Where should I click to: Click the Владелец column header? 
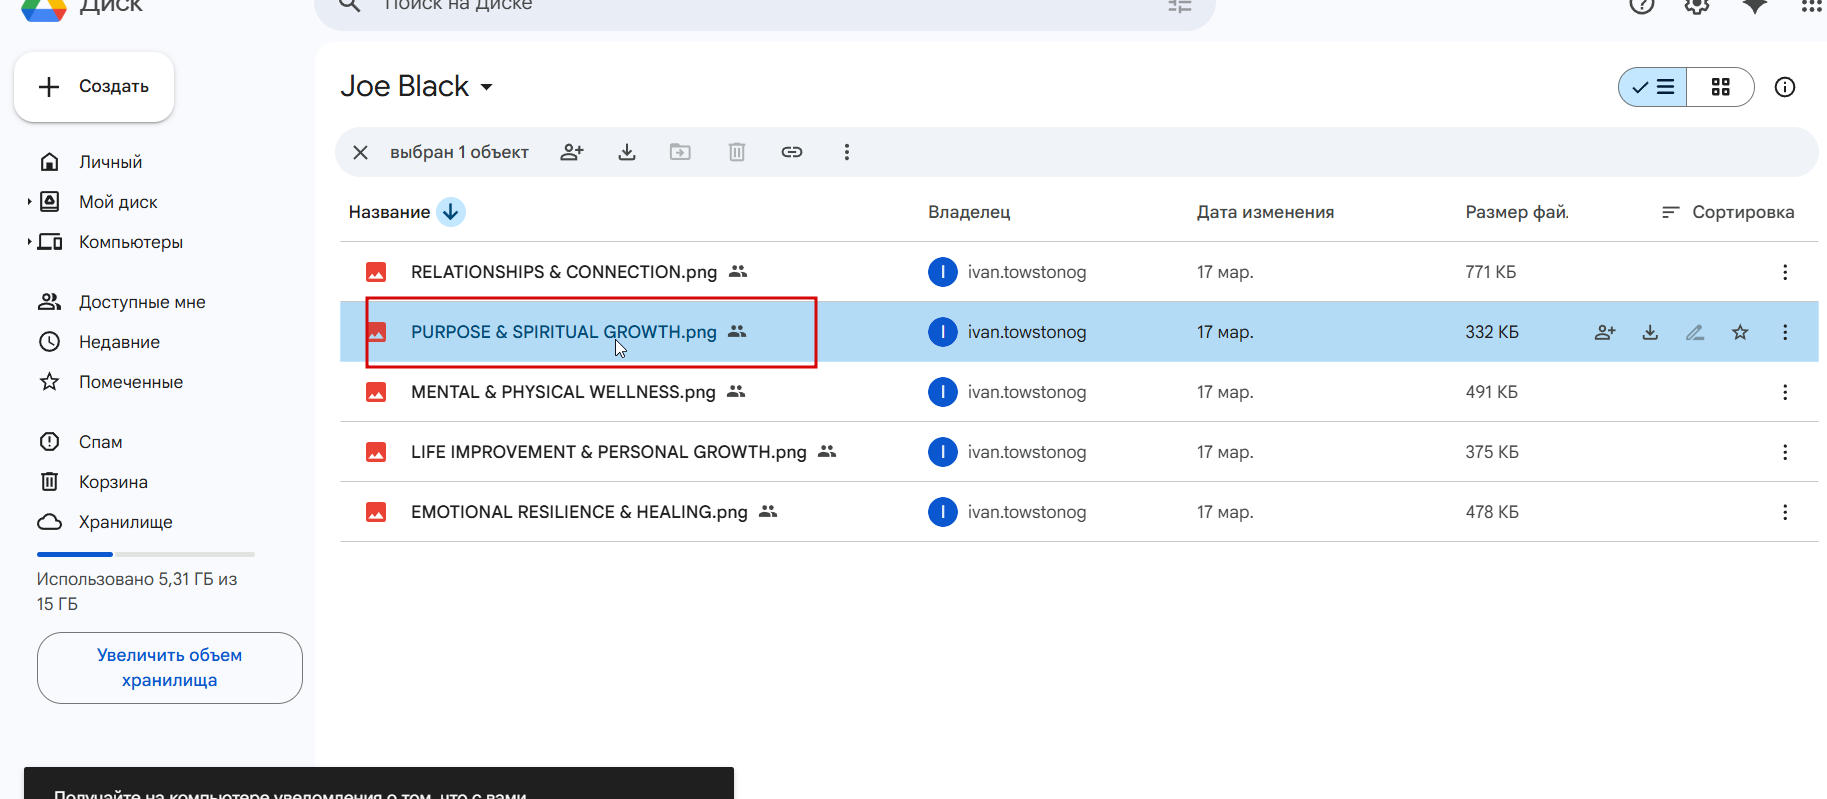[969, 212]
